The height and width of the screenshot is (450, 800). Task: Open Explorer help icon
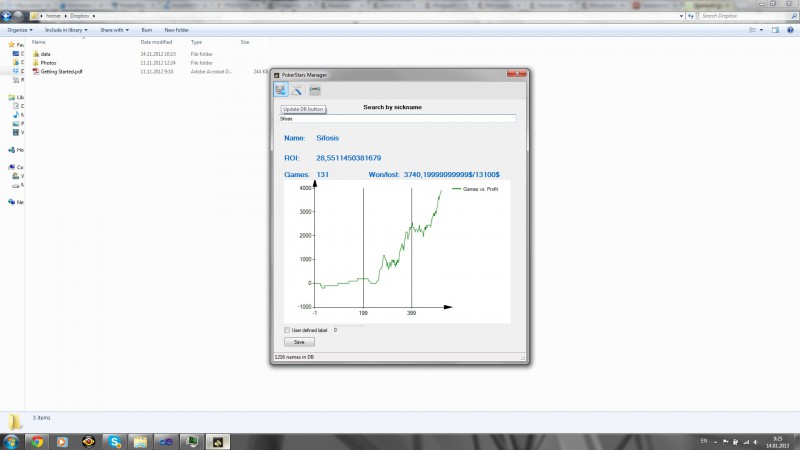[x=790, y=30]
